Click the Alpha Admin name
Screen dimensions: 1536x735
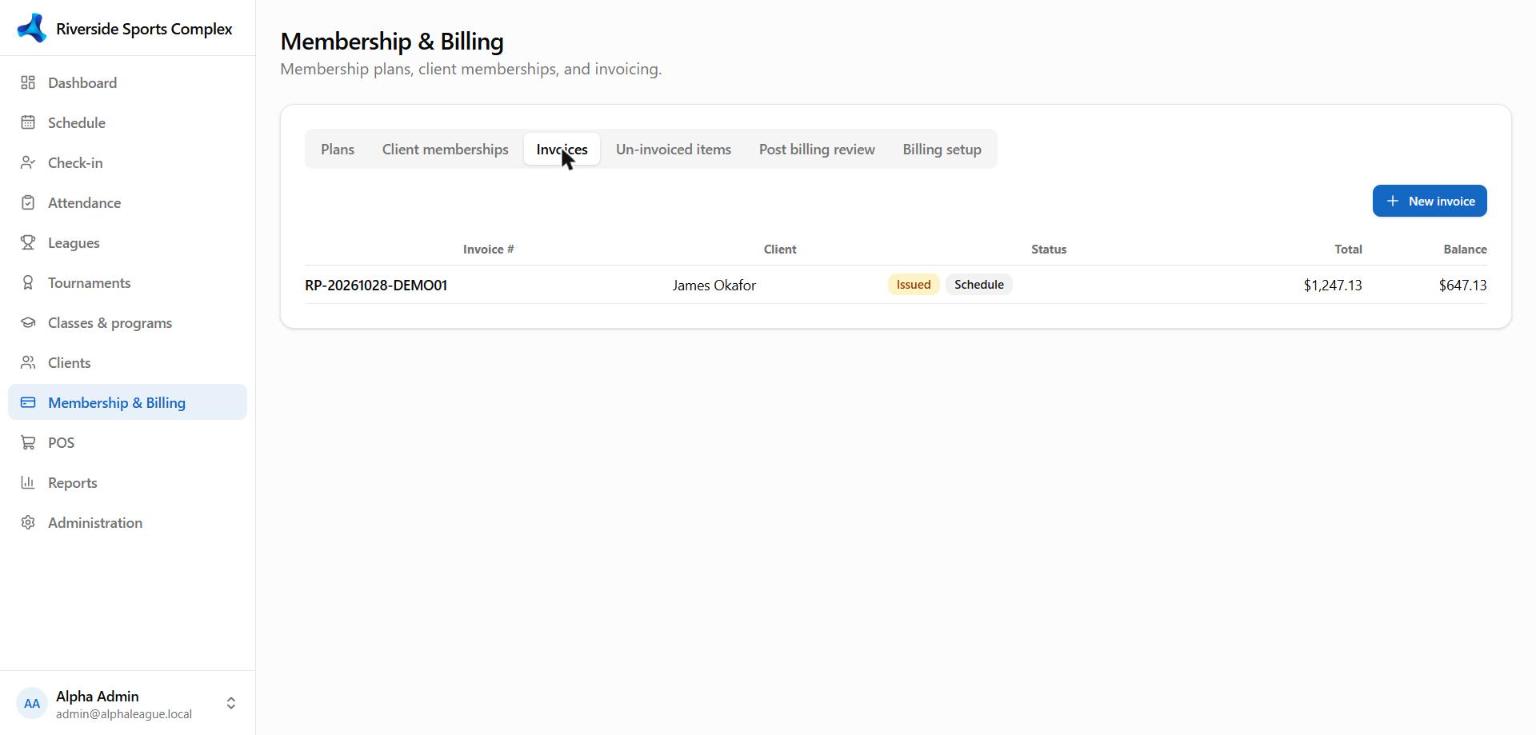pyautogui.click(x=97, y=696)
